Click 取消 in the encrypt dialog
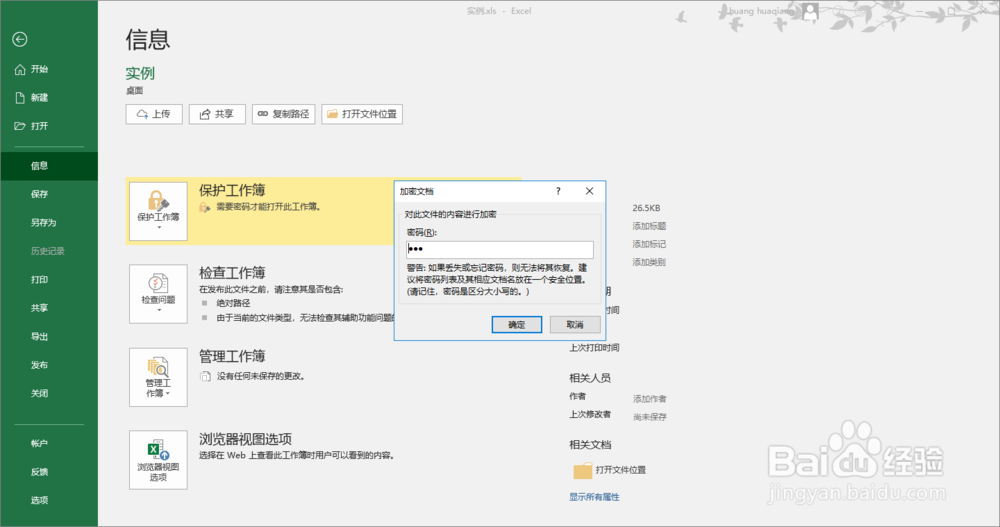1000x527 pixels. click(x=575, y=325)
